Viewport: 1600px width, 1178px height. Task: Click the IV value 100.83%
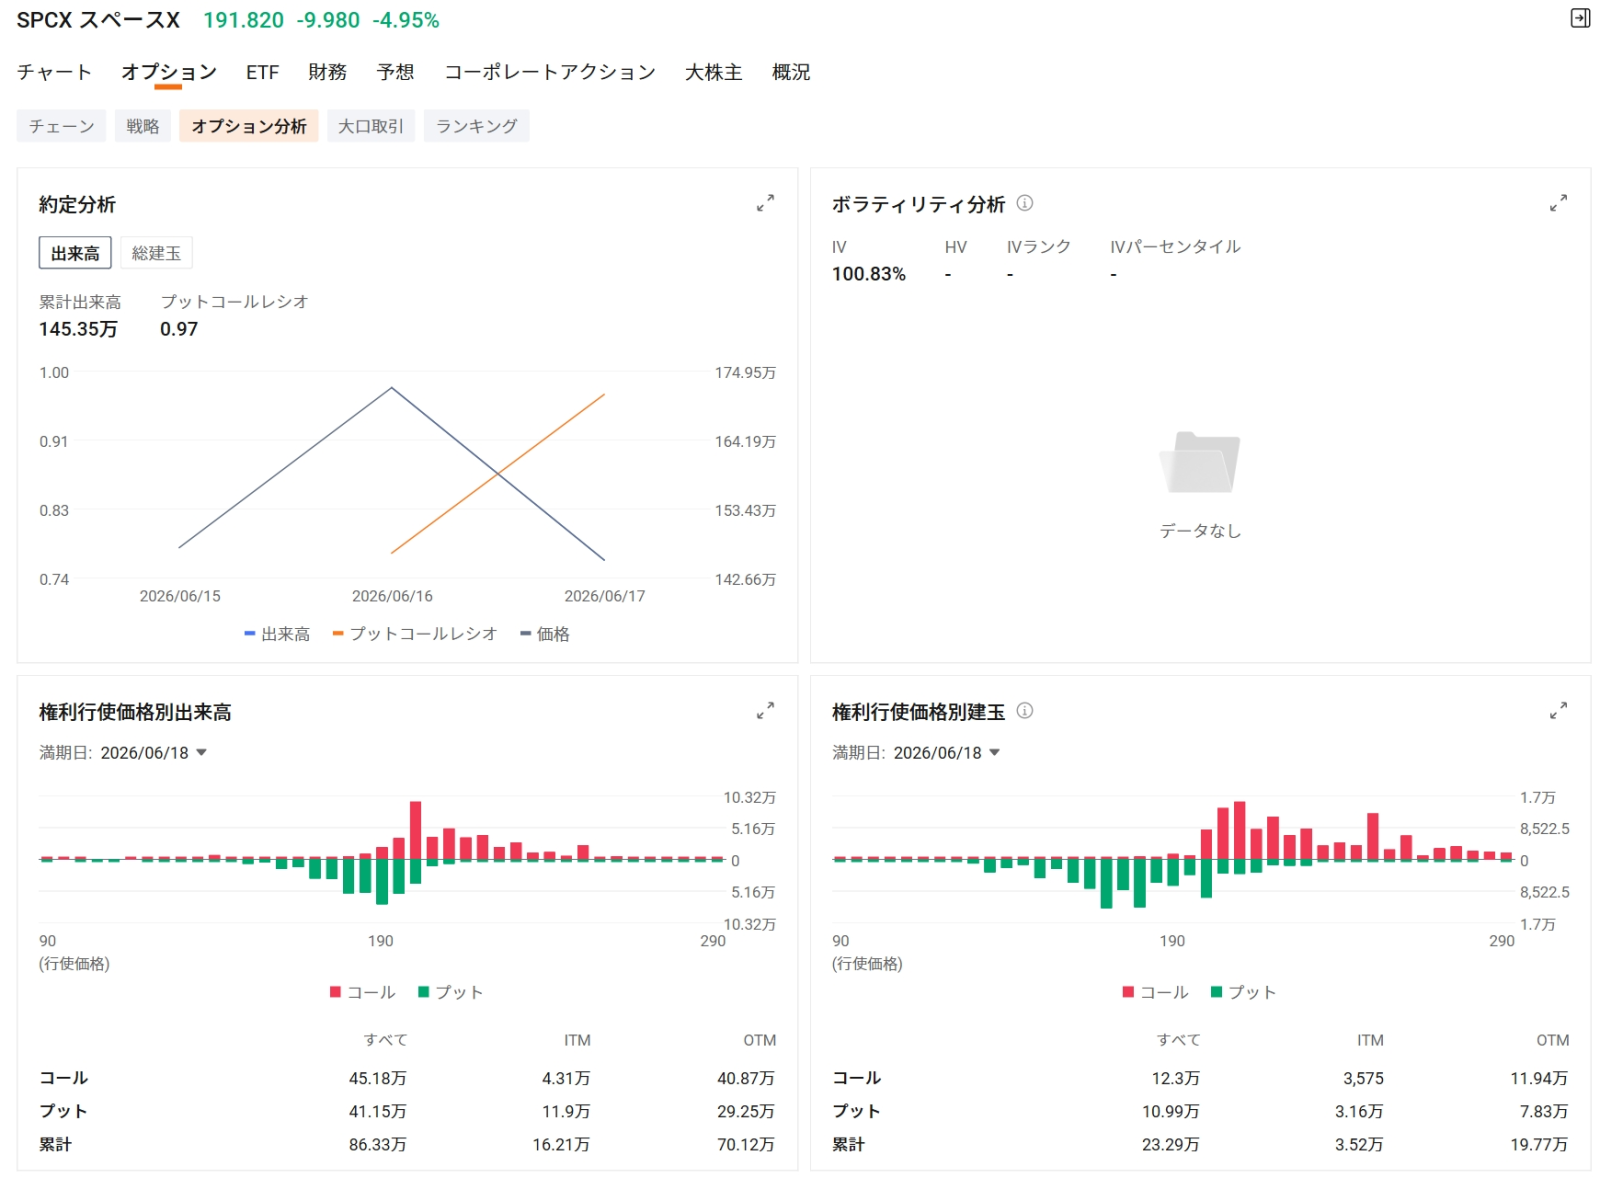point(869,274)
